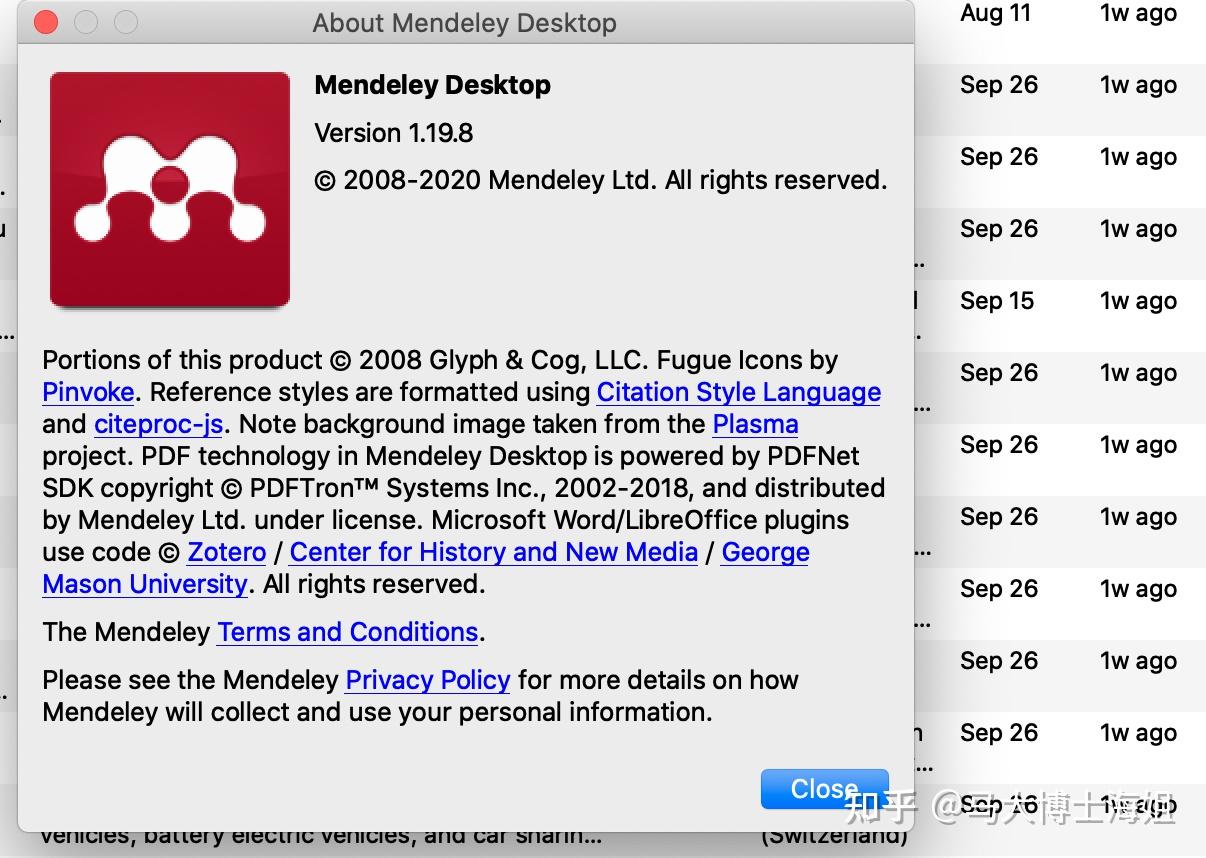
Task: Click the greyed-out zoom window button
Action: [x=126, y=22]
